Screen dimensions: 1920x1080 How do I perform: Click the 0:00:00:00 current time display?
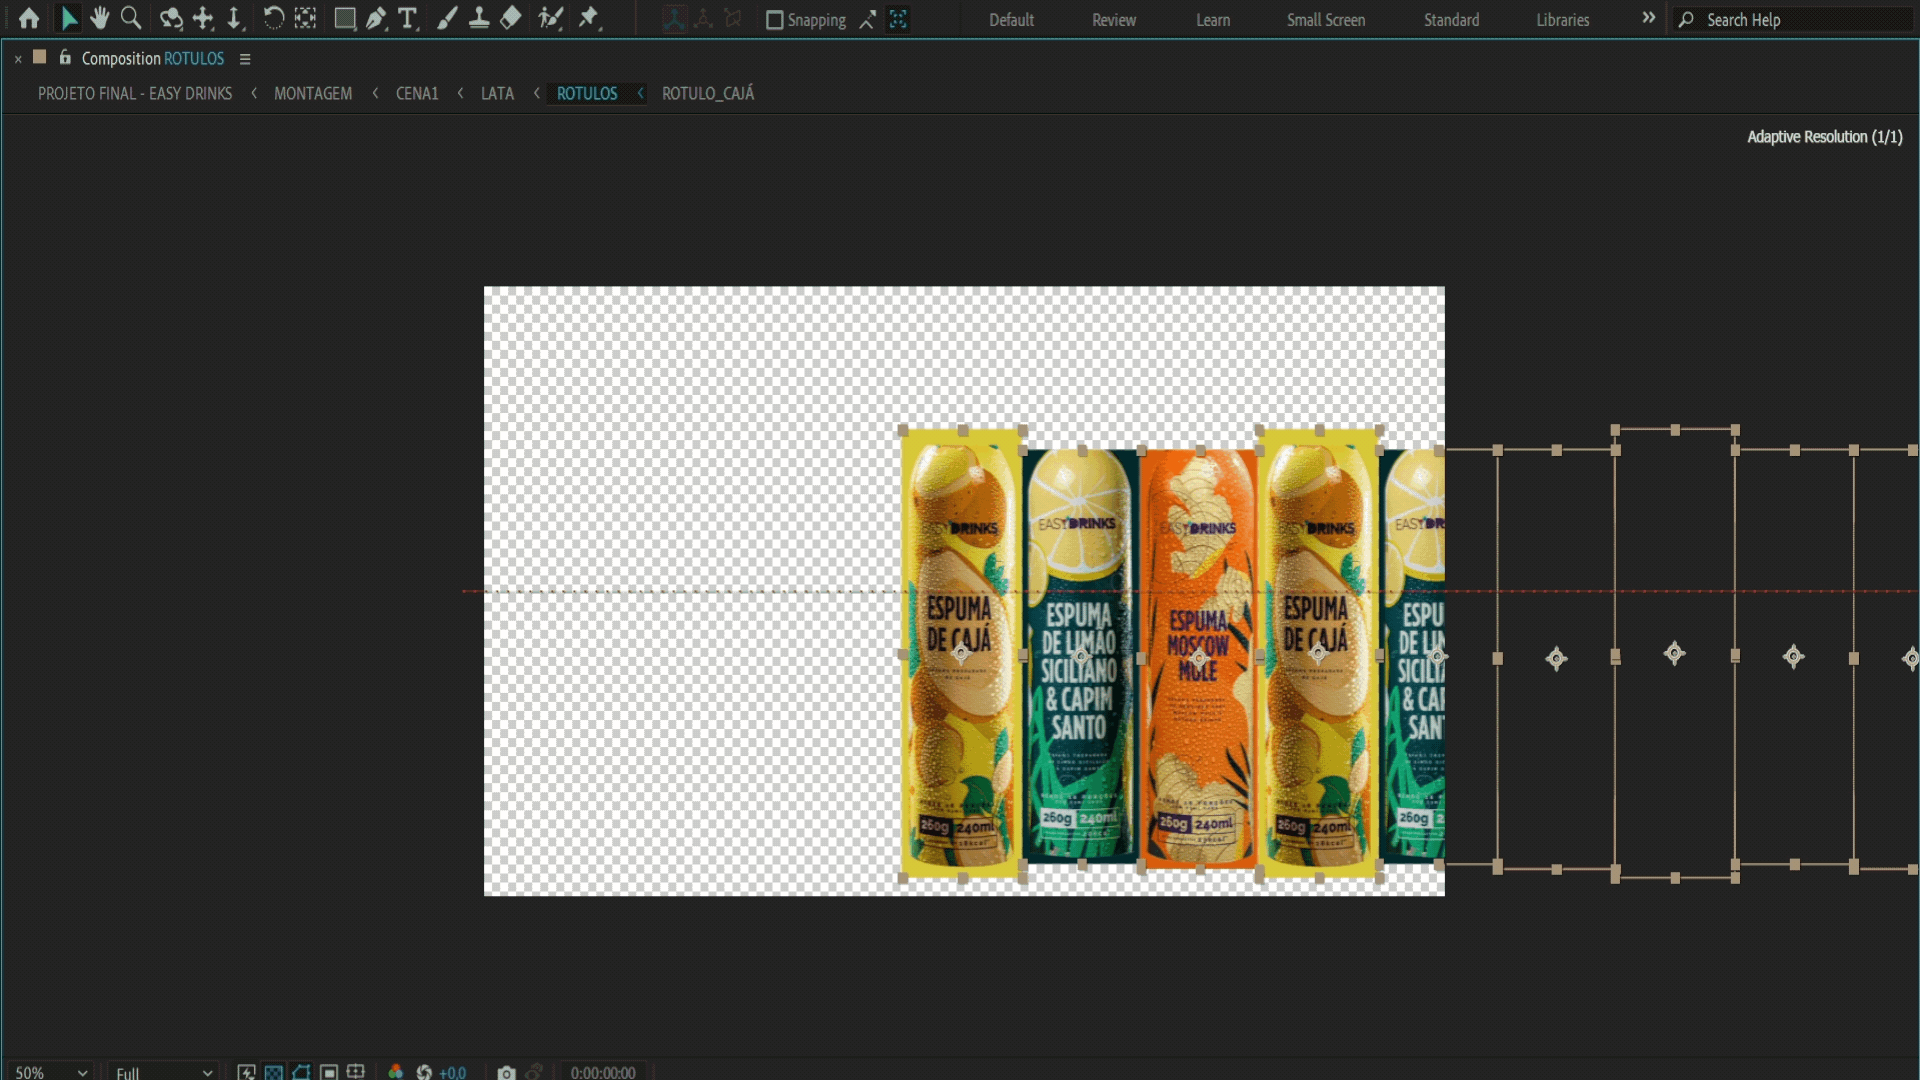603,1072
